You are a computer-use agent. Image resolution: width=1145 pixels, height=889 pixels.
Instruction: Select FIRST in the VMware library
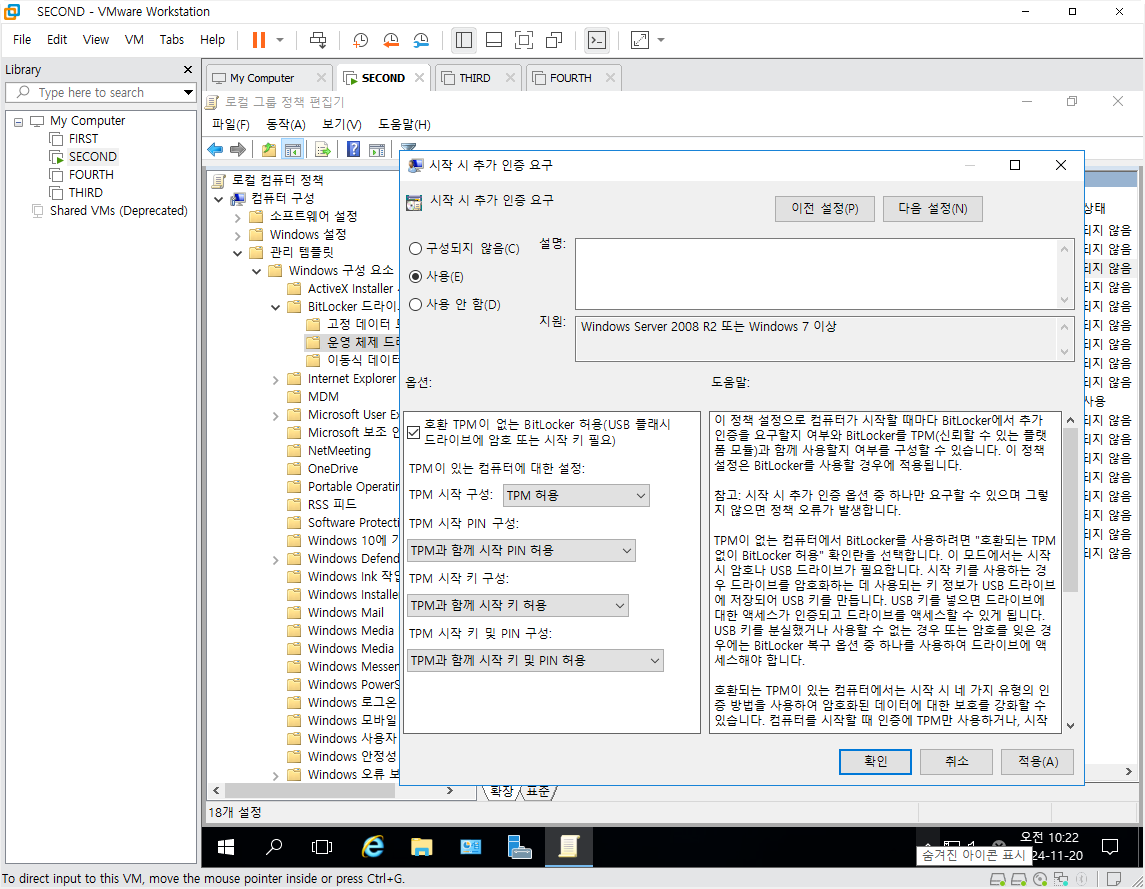pyautogui.click(x=83, y=139)
